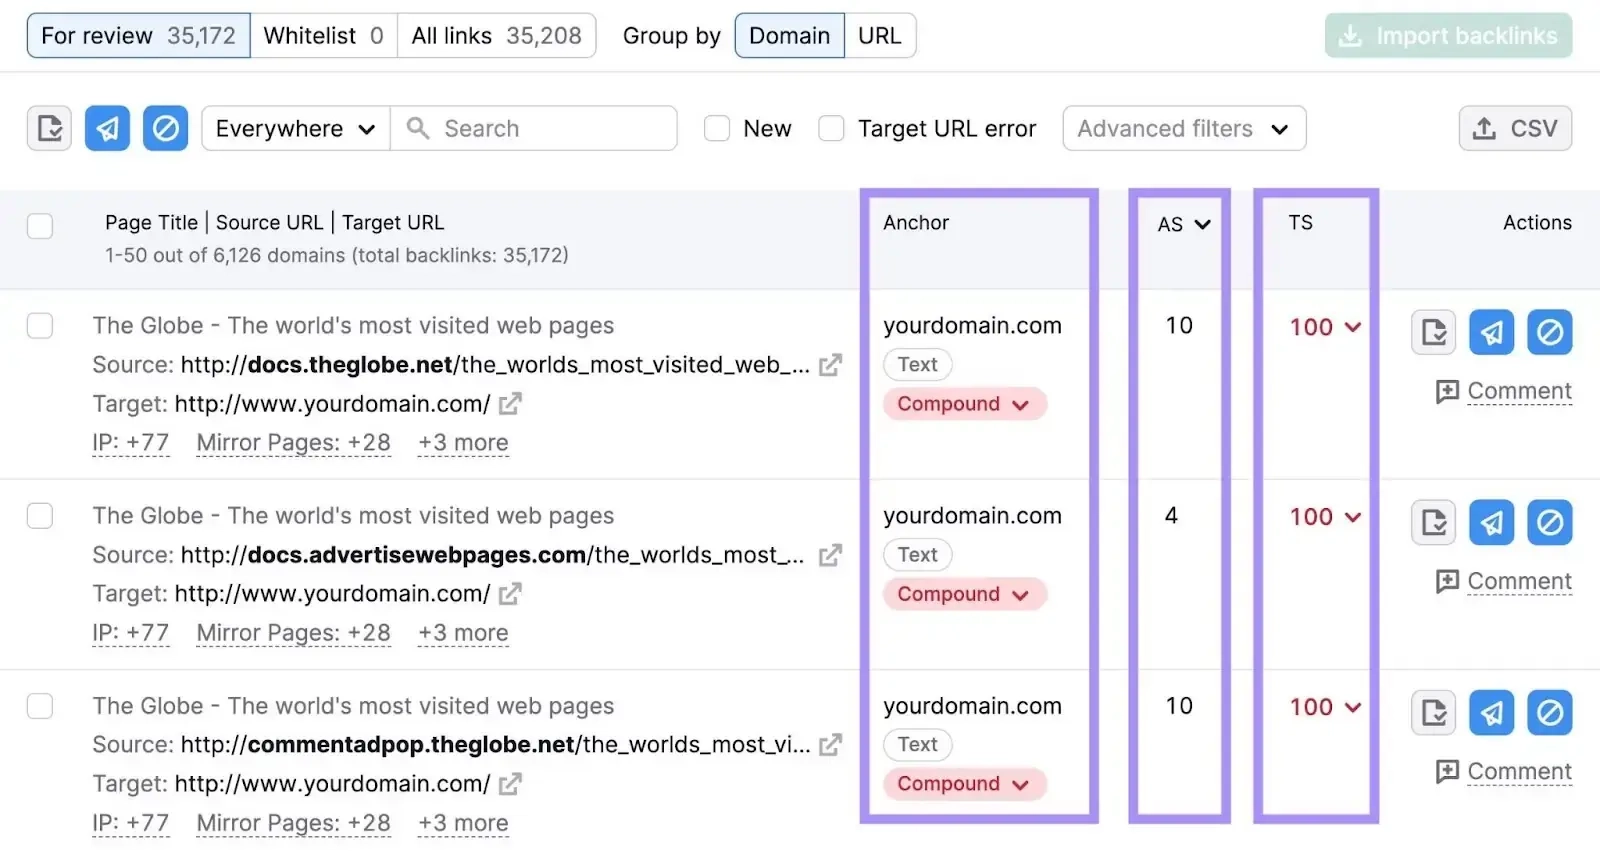
Task: Select all rows with header checkbox
Action: click(x=40, y=226)
